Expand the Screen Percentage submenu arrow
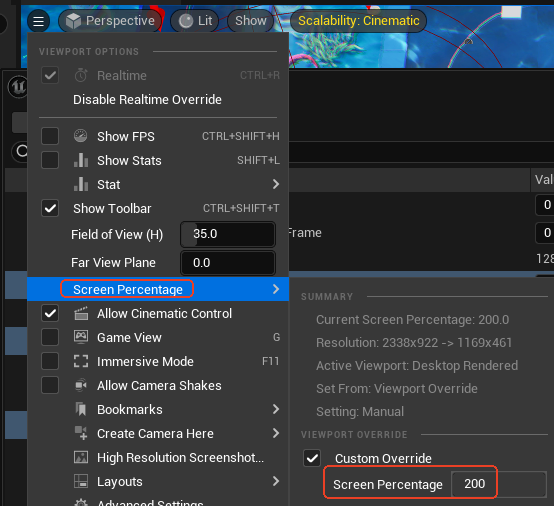This screenshot has height=506, width=554. click(276, 289)
